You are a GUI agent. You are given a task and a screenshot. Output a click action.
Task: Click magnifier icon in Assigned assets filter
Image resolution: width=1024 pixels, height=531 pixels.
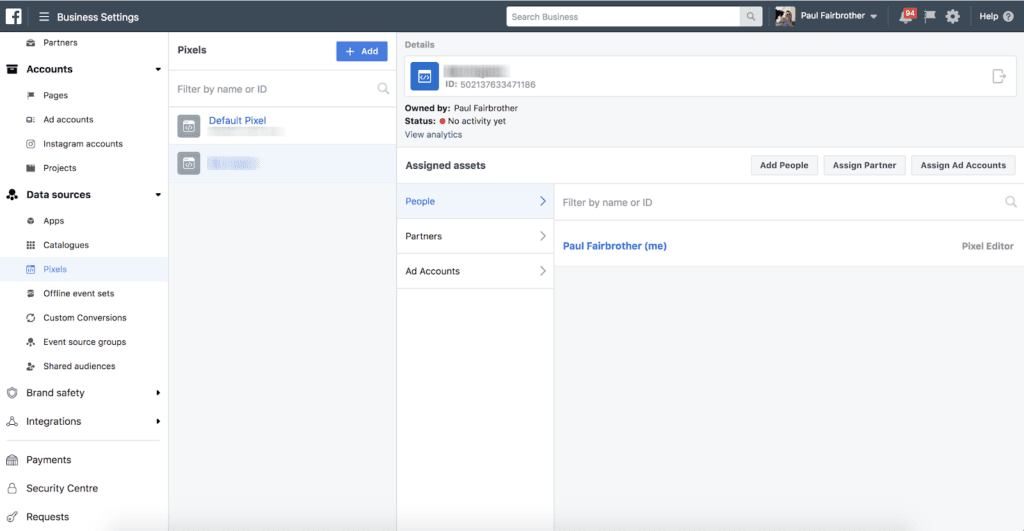(x=1010, y=202)
